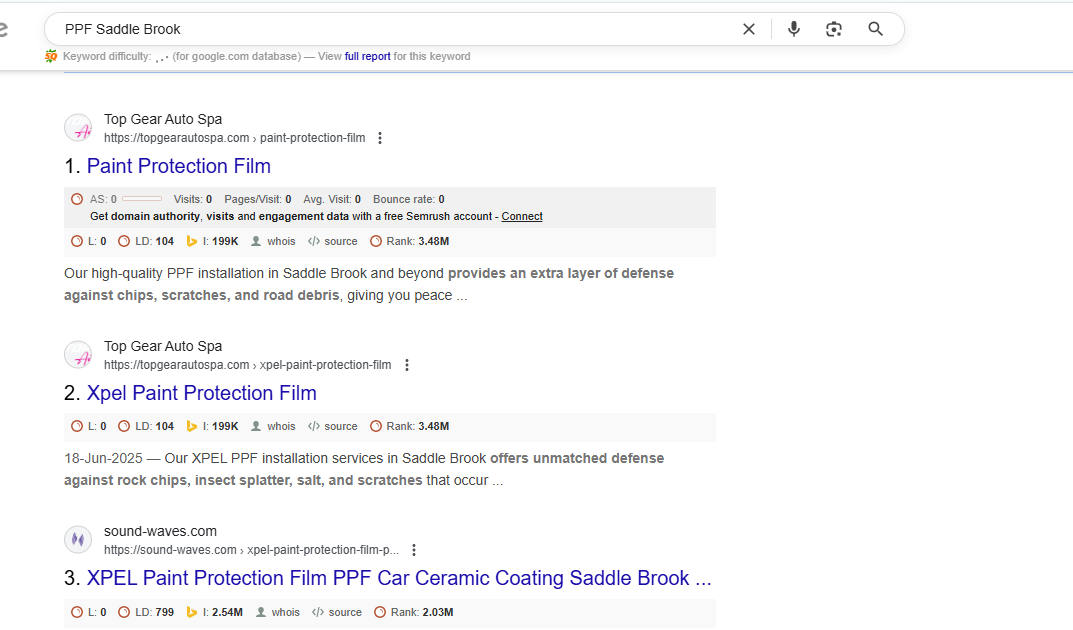
Task: Open the three-dot menu for the sound-waves.com result
Action: [x=414, y=550]
